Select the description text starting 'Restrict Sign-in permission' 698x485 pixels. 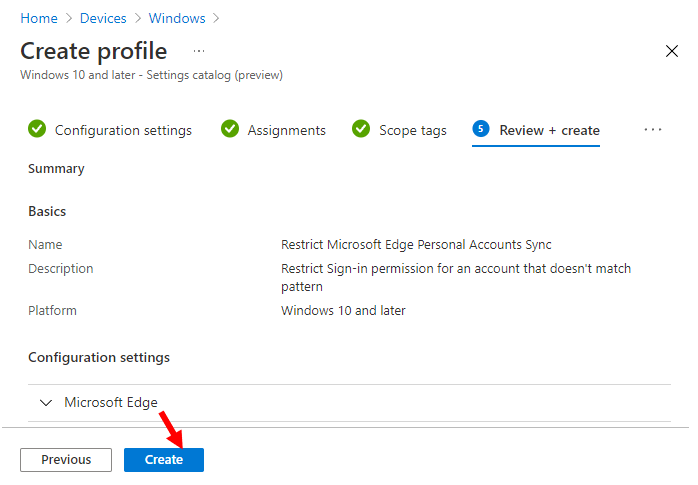click(456, 278)
